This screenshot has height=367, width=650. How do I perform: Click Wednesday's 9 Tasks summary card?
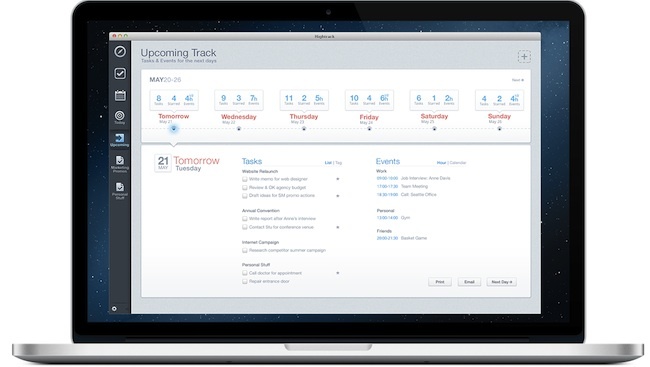pyautogui.click(x=239, y=100)
